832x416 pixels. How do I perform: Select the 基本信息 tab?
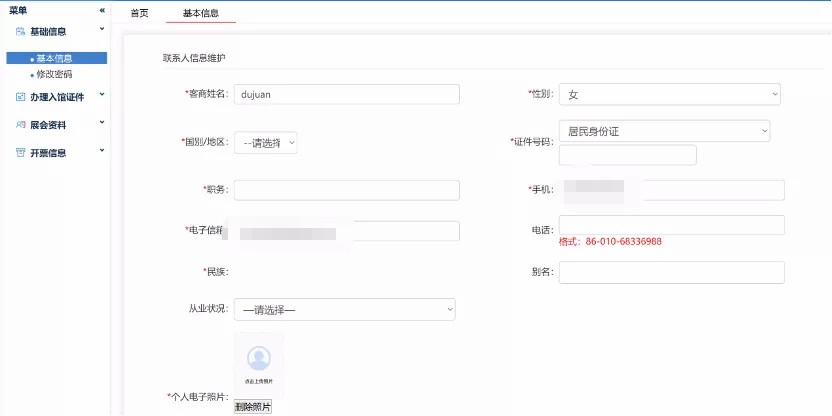[201, 13]
